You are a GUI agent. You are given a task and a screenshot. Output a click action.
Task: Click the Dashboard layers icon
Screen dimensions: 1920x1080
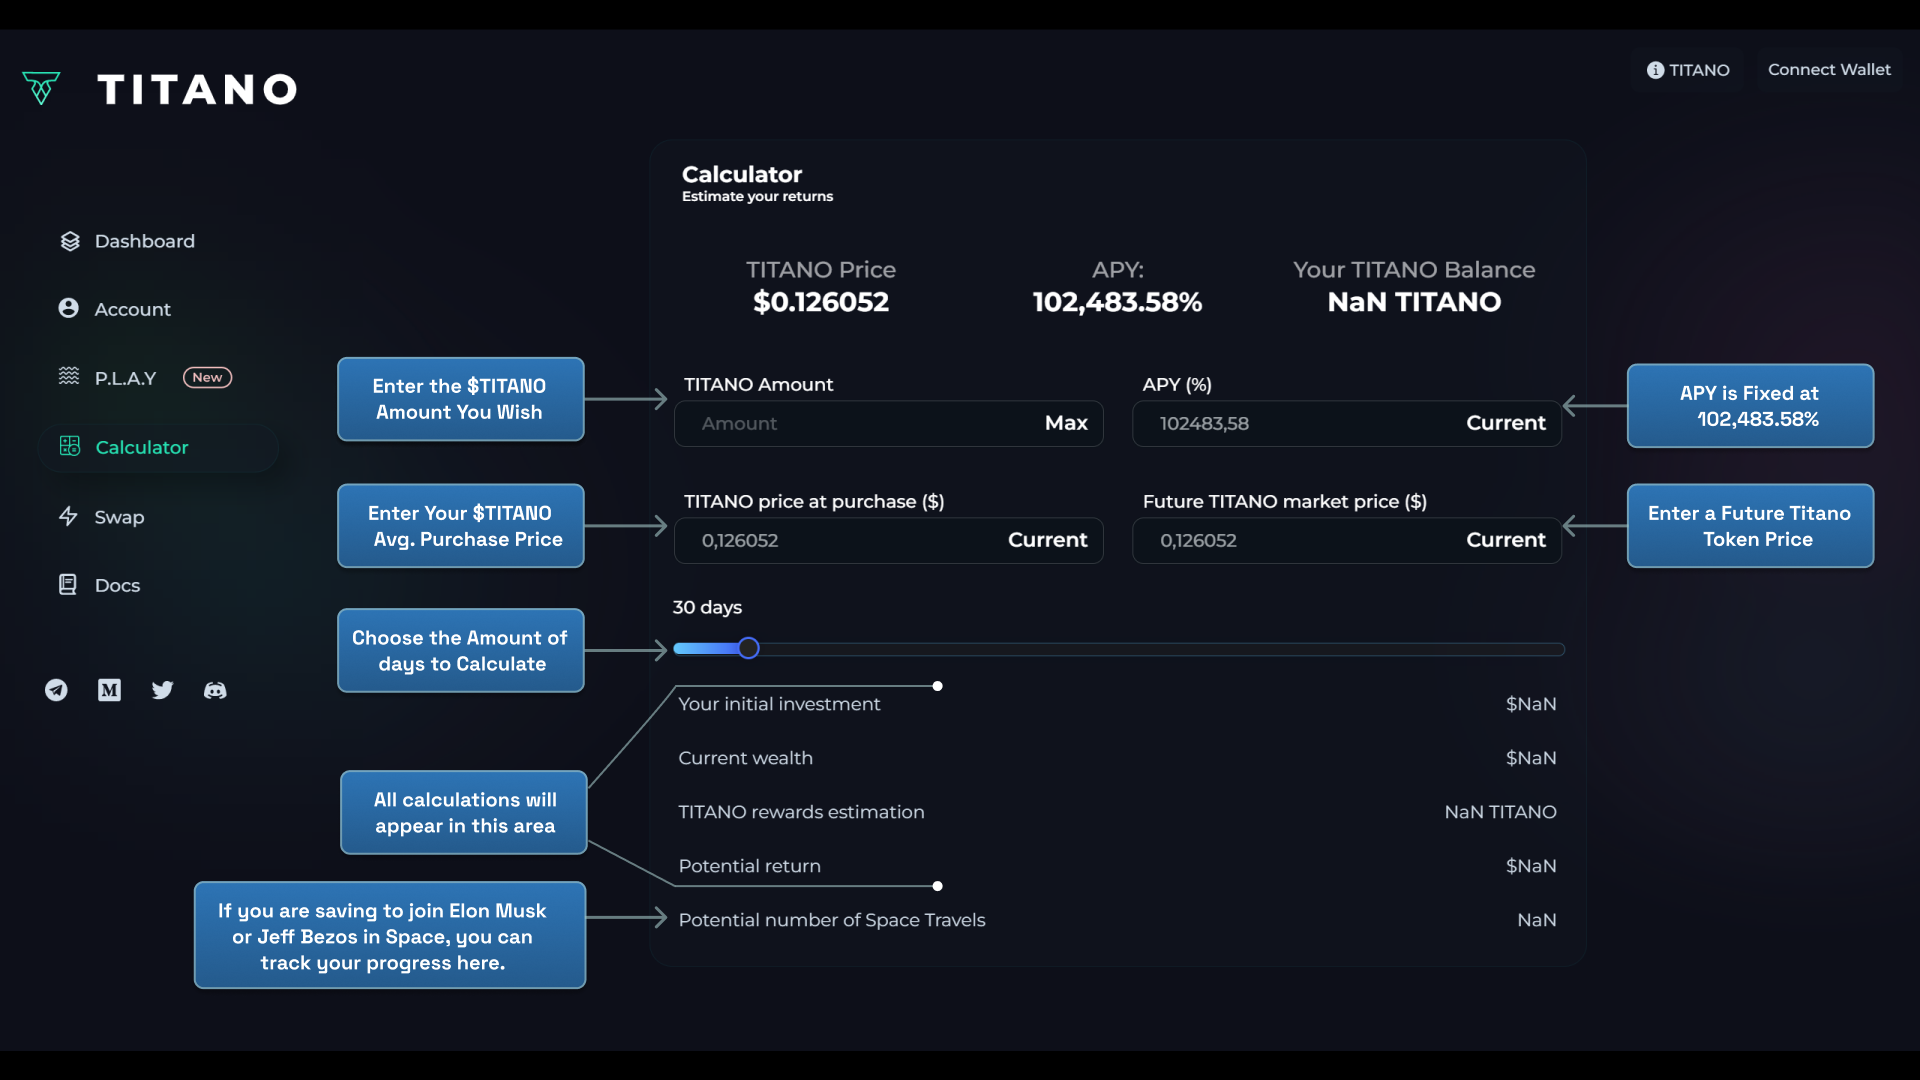coord(69,241)
